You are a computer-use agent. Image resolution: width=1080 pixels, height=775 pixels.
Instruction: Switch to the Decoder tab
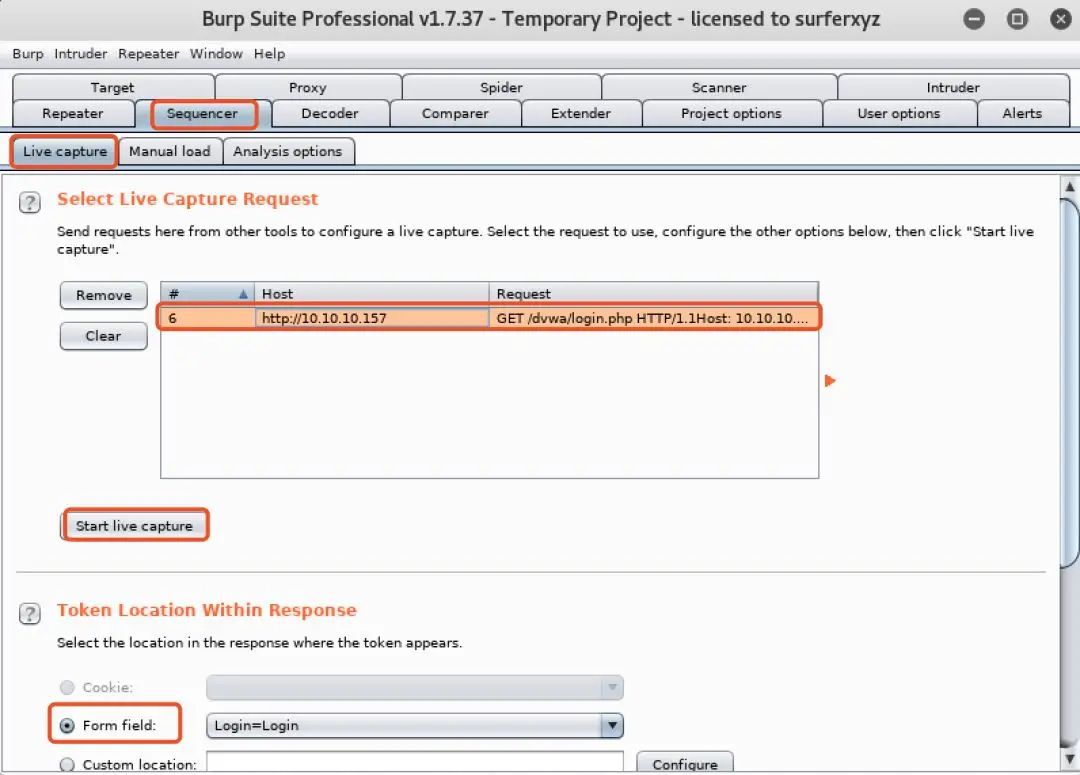pos(330,114)
